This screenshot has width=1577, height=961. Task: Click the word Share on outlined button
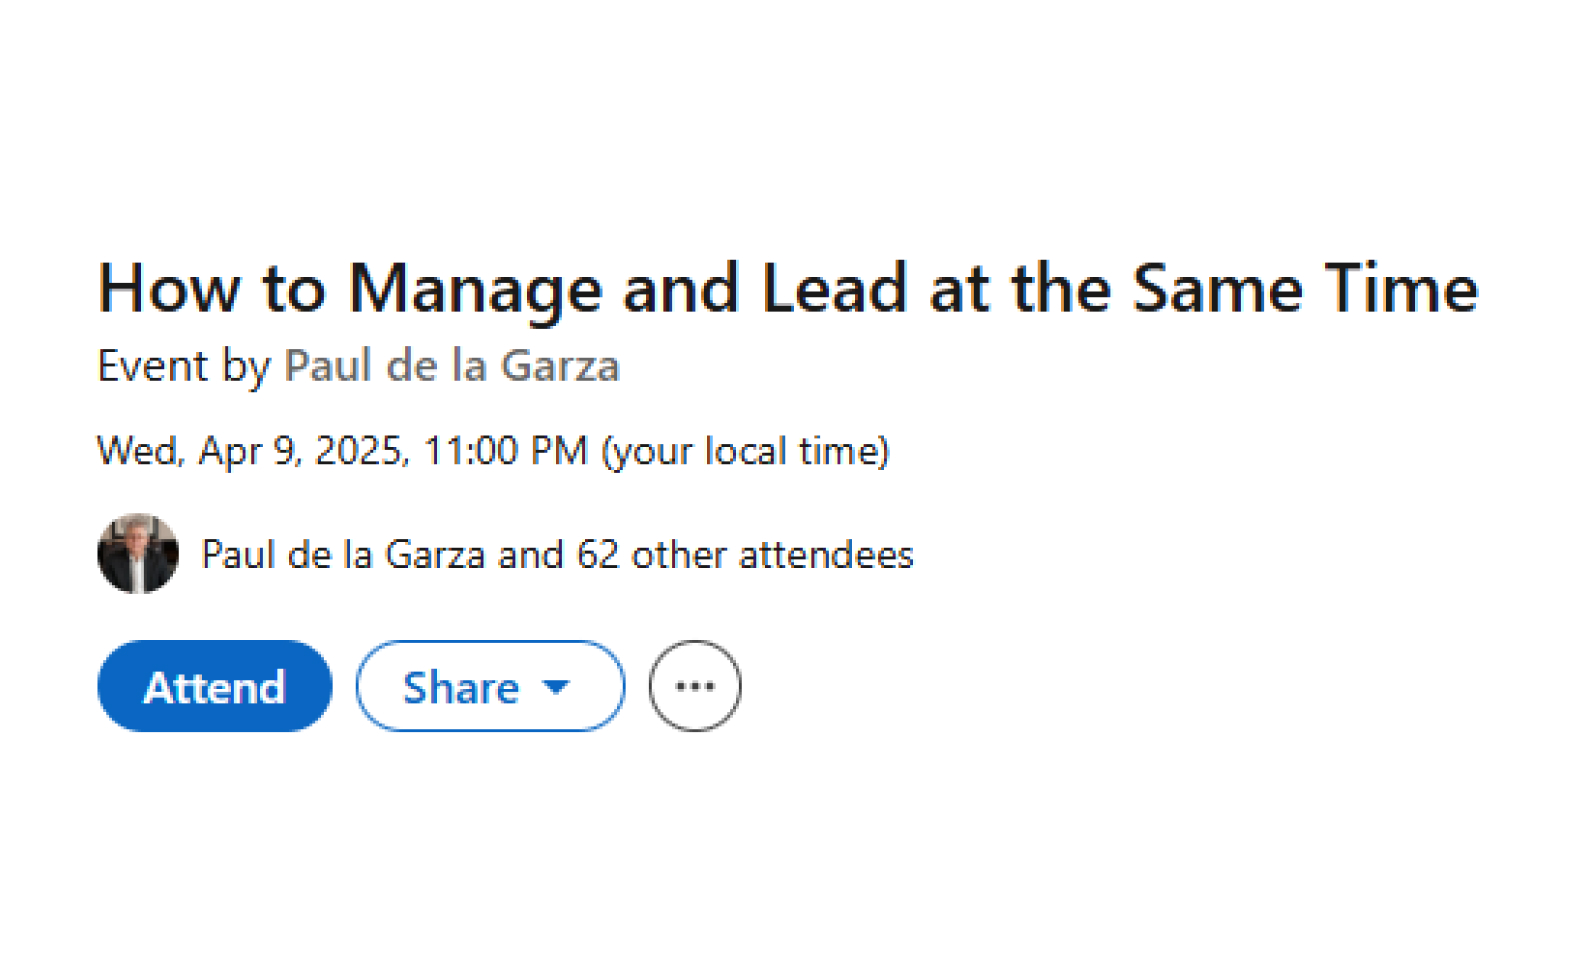click(x=461, y=687)
